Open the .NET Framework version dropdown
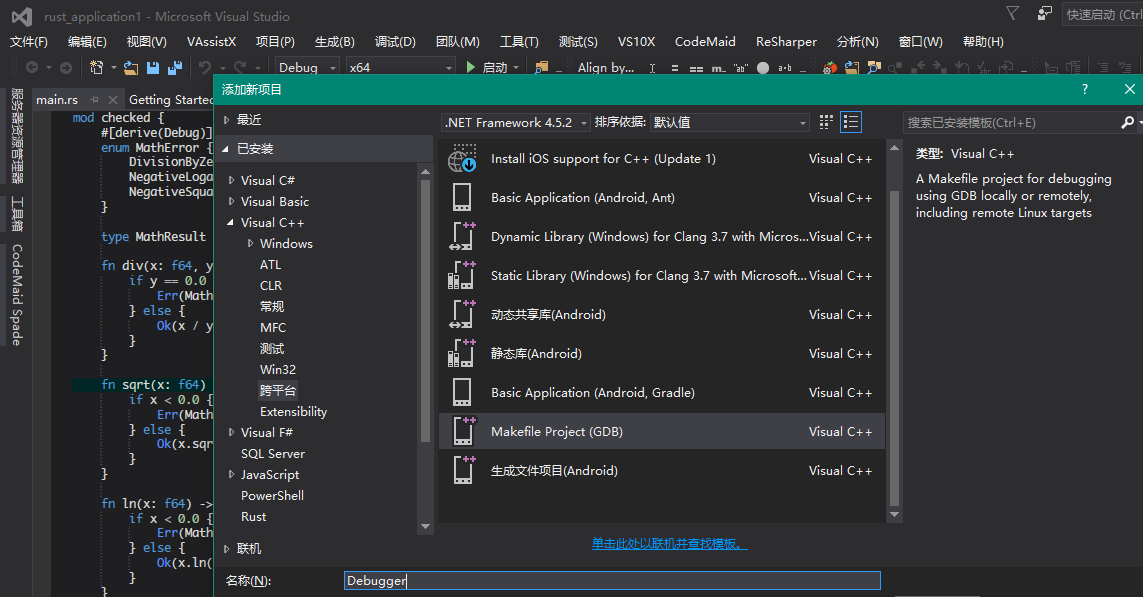This screenshot has width=1143, height=597. point(516,122)
